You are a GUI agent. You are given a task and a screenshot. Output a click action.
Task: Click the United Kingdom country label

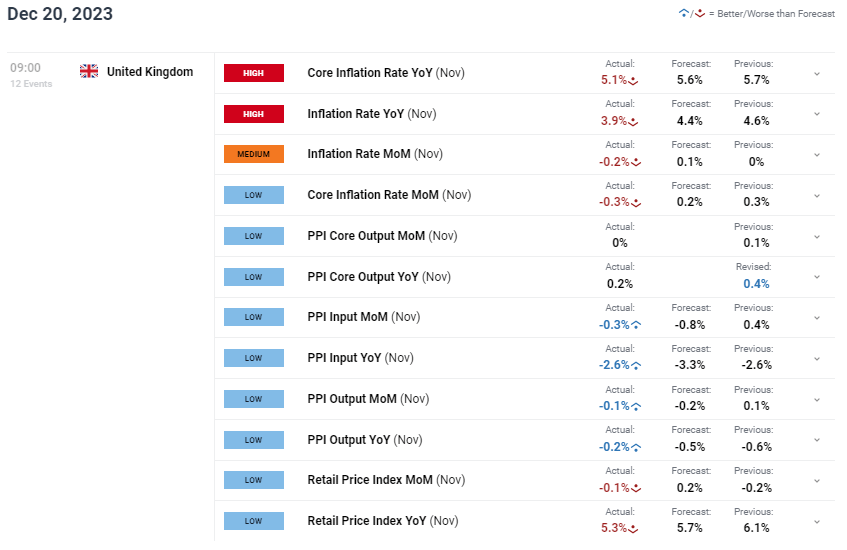tap(150, 72)
